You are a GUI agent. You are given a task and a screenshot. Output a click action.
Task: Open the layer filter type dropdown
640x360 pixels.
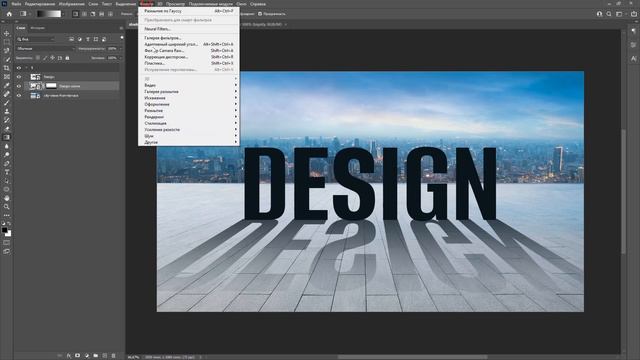(36, 39)
